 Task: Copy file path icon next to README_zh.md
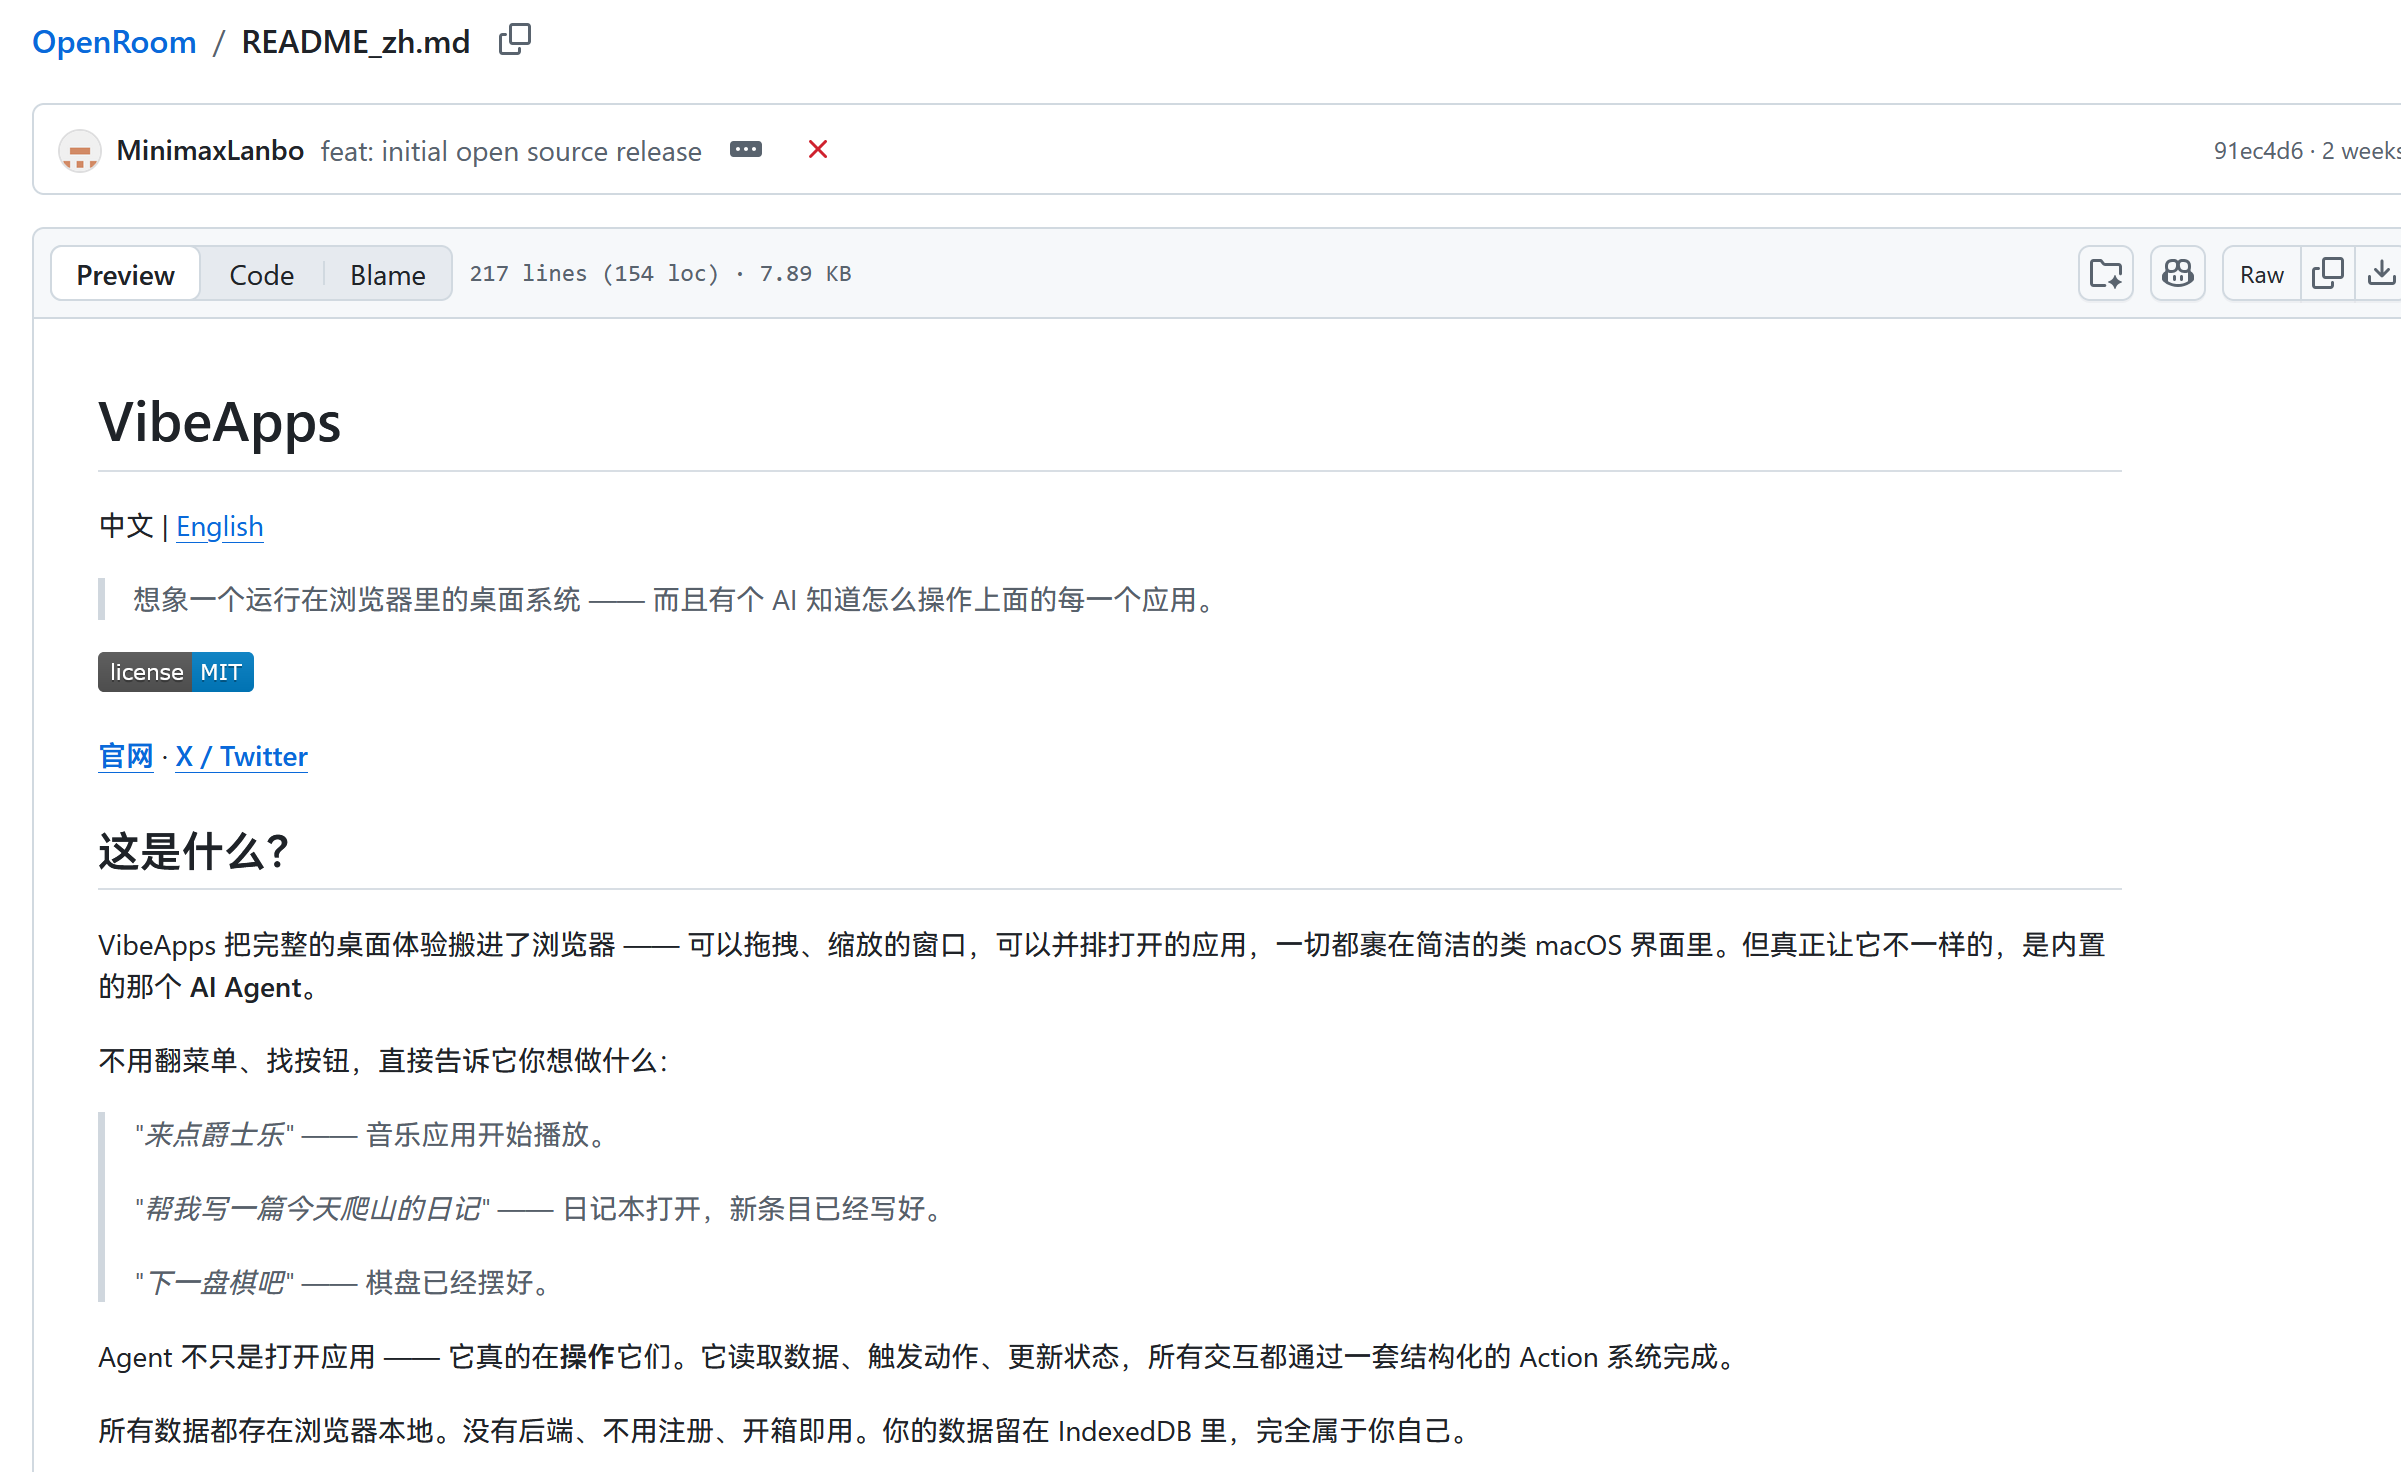coord(515,40)
